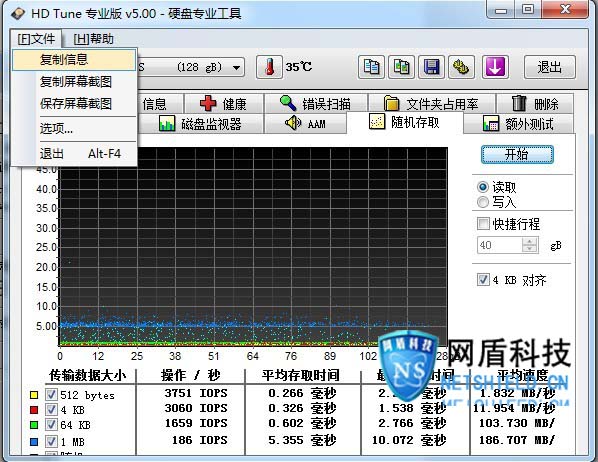The image size is (598, 462).
Task: Click the copy info toolbar icon
Action: coord(371,67)
